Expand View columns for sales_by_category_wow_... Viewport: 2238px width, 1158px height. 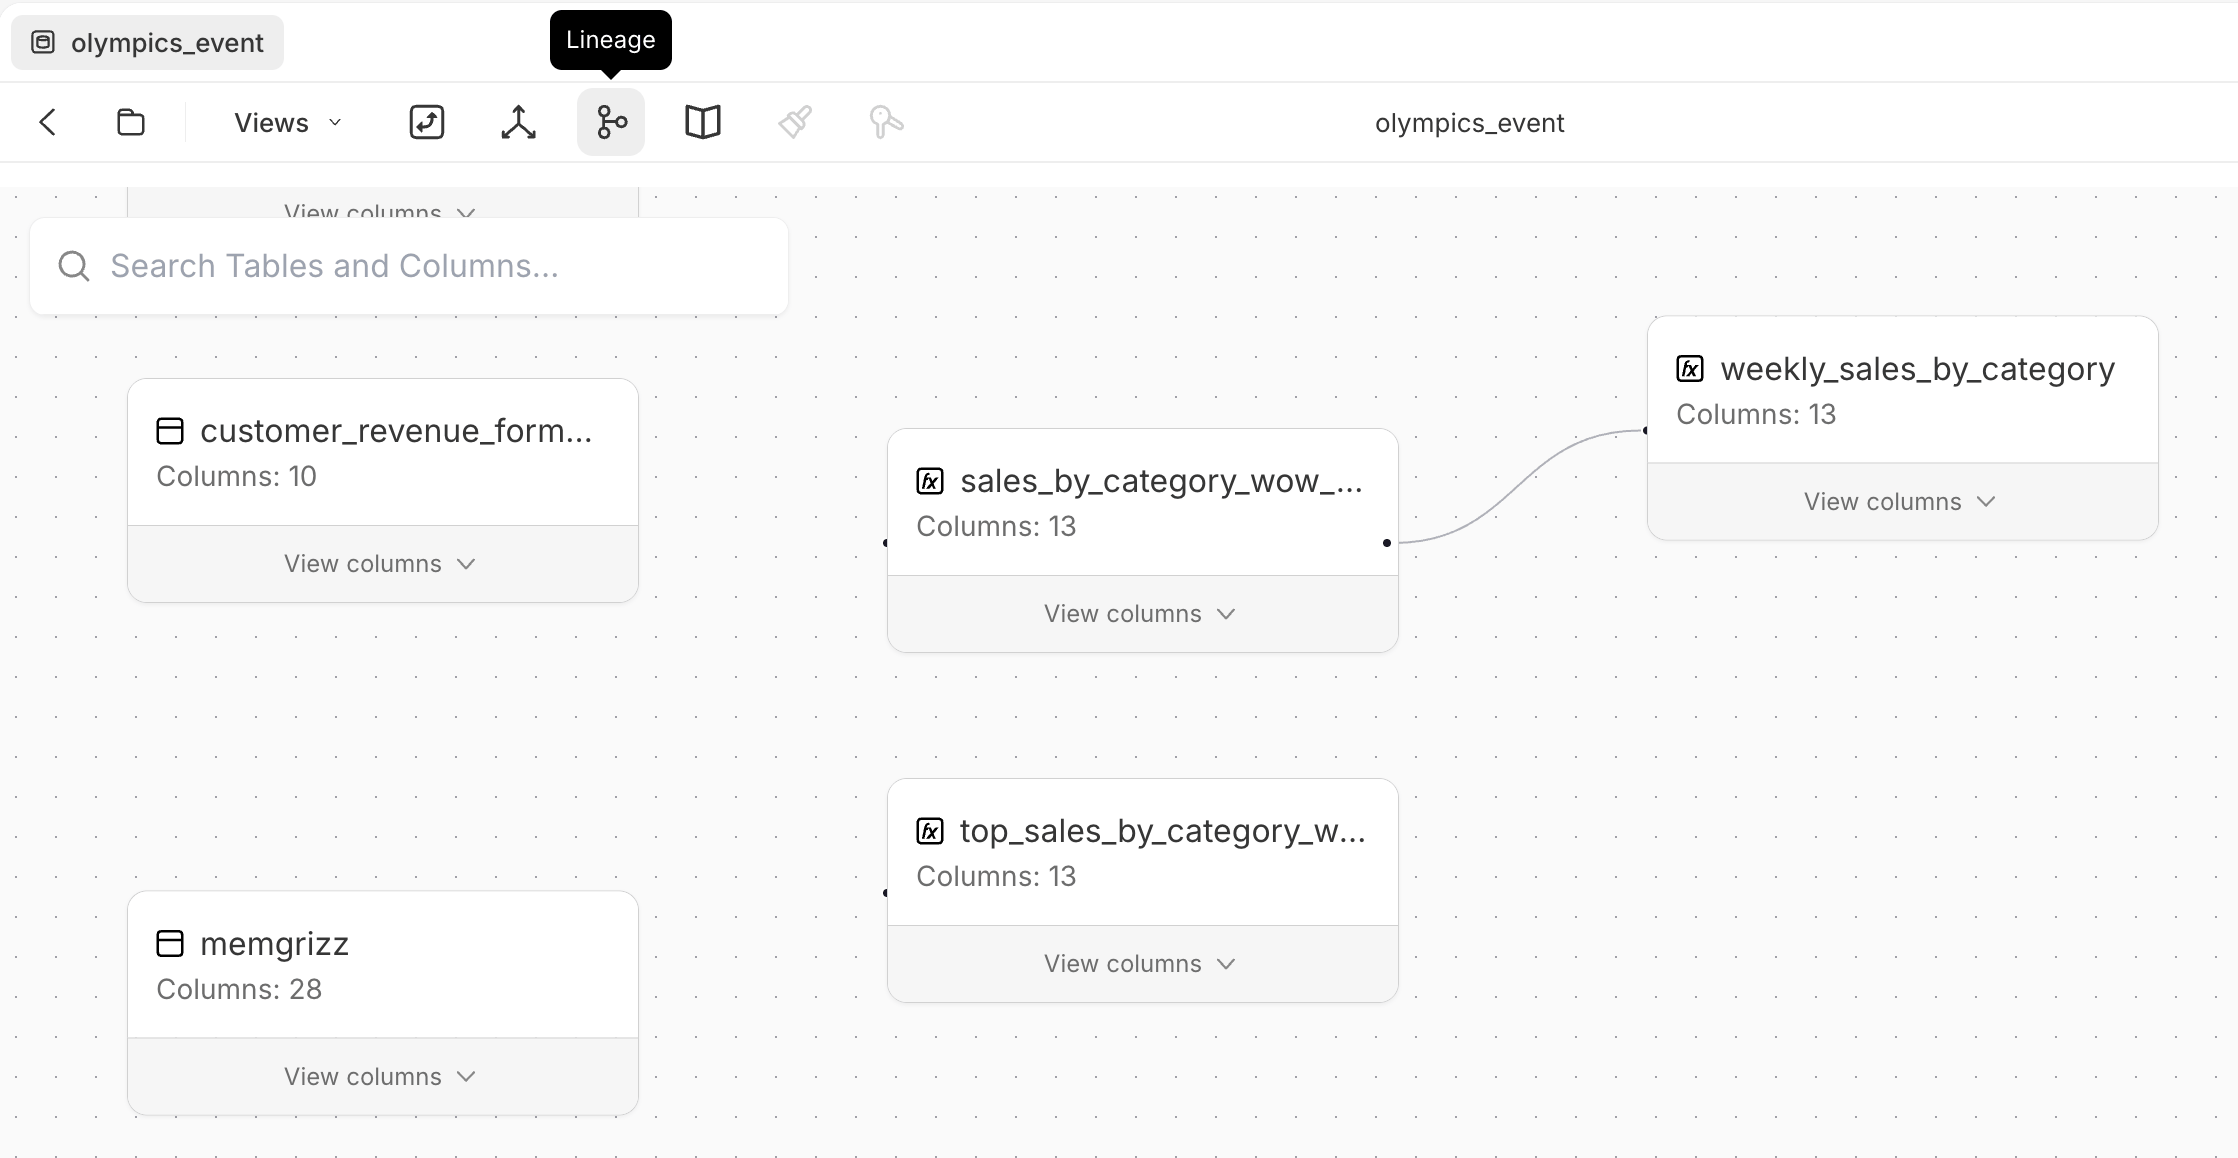(x=1143, y=614)
